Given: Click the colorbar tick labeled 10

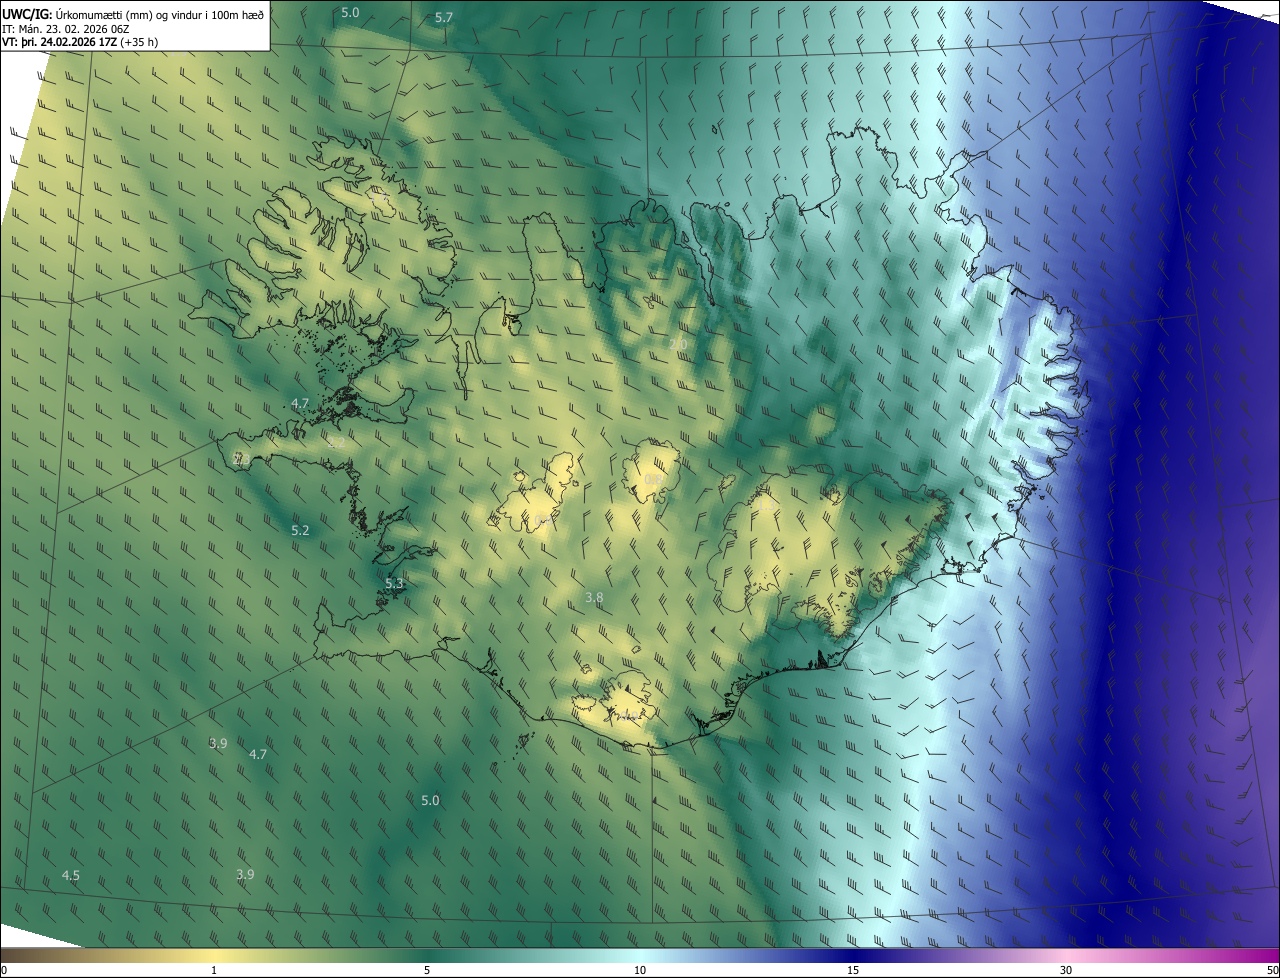Looking at the screenshot, I should pyautogui.click(x=640, y=970).
